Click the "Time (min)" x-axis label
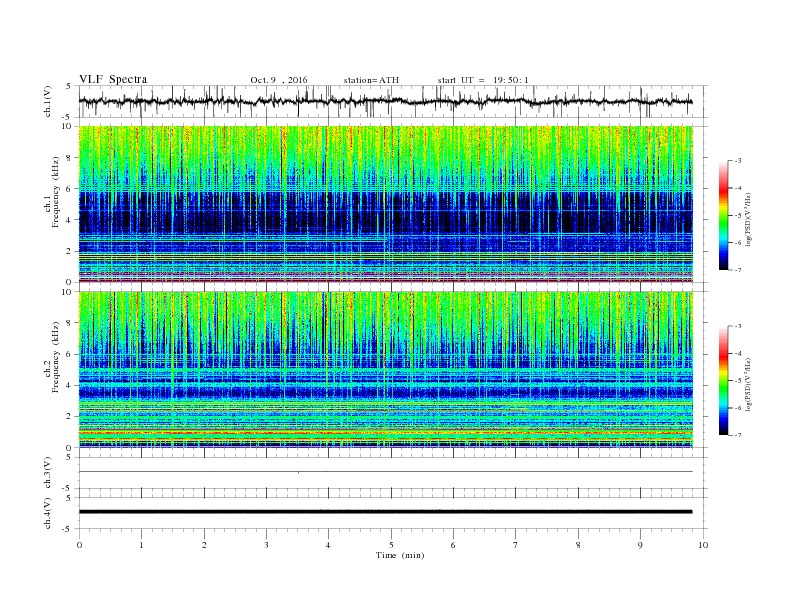Viewport: 792px width, 612px height. 400,555
